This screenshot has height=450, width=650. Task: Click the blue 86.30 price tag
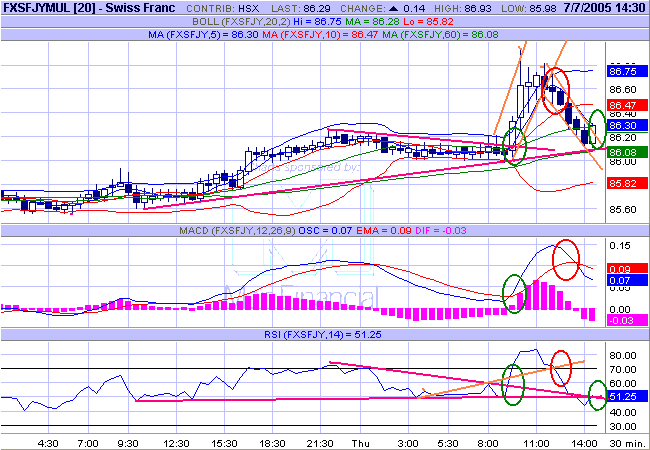click(626, 125)
